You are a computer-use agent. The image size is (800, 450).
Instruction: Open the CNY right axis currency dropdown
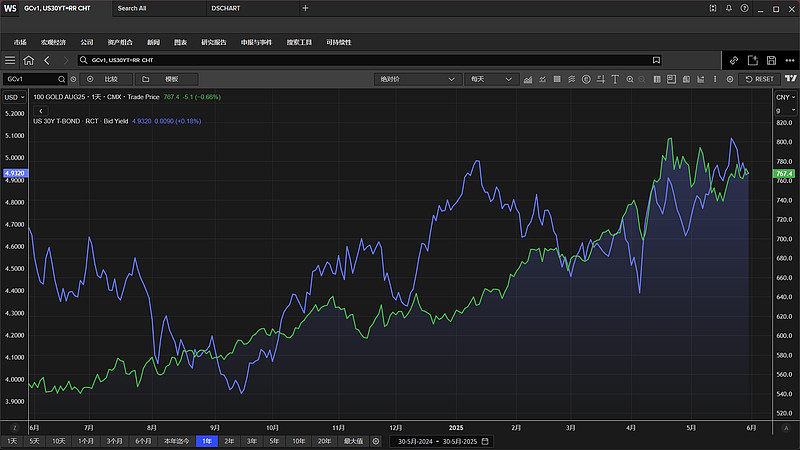(x=786, y=97)
